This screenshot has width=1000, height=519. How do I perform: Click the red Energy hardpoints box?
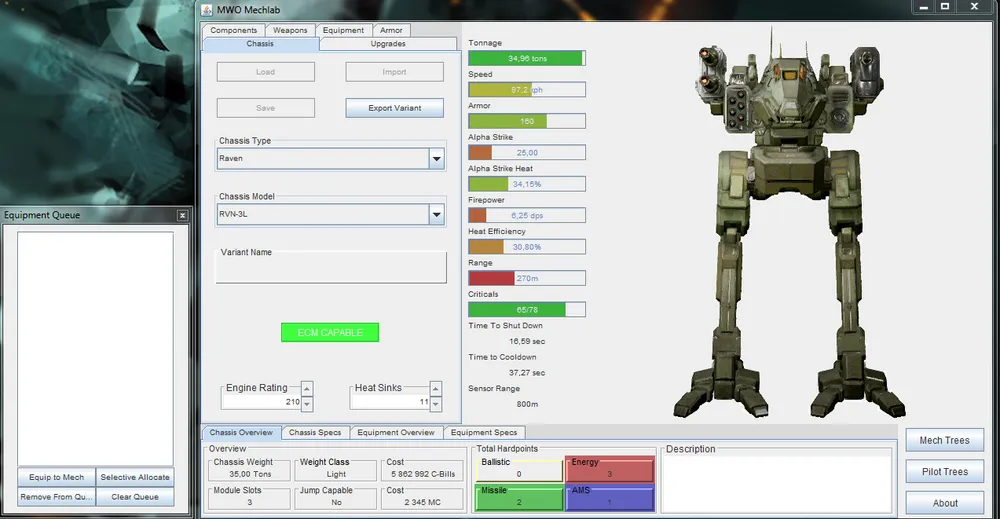click(609, 469)
